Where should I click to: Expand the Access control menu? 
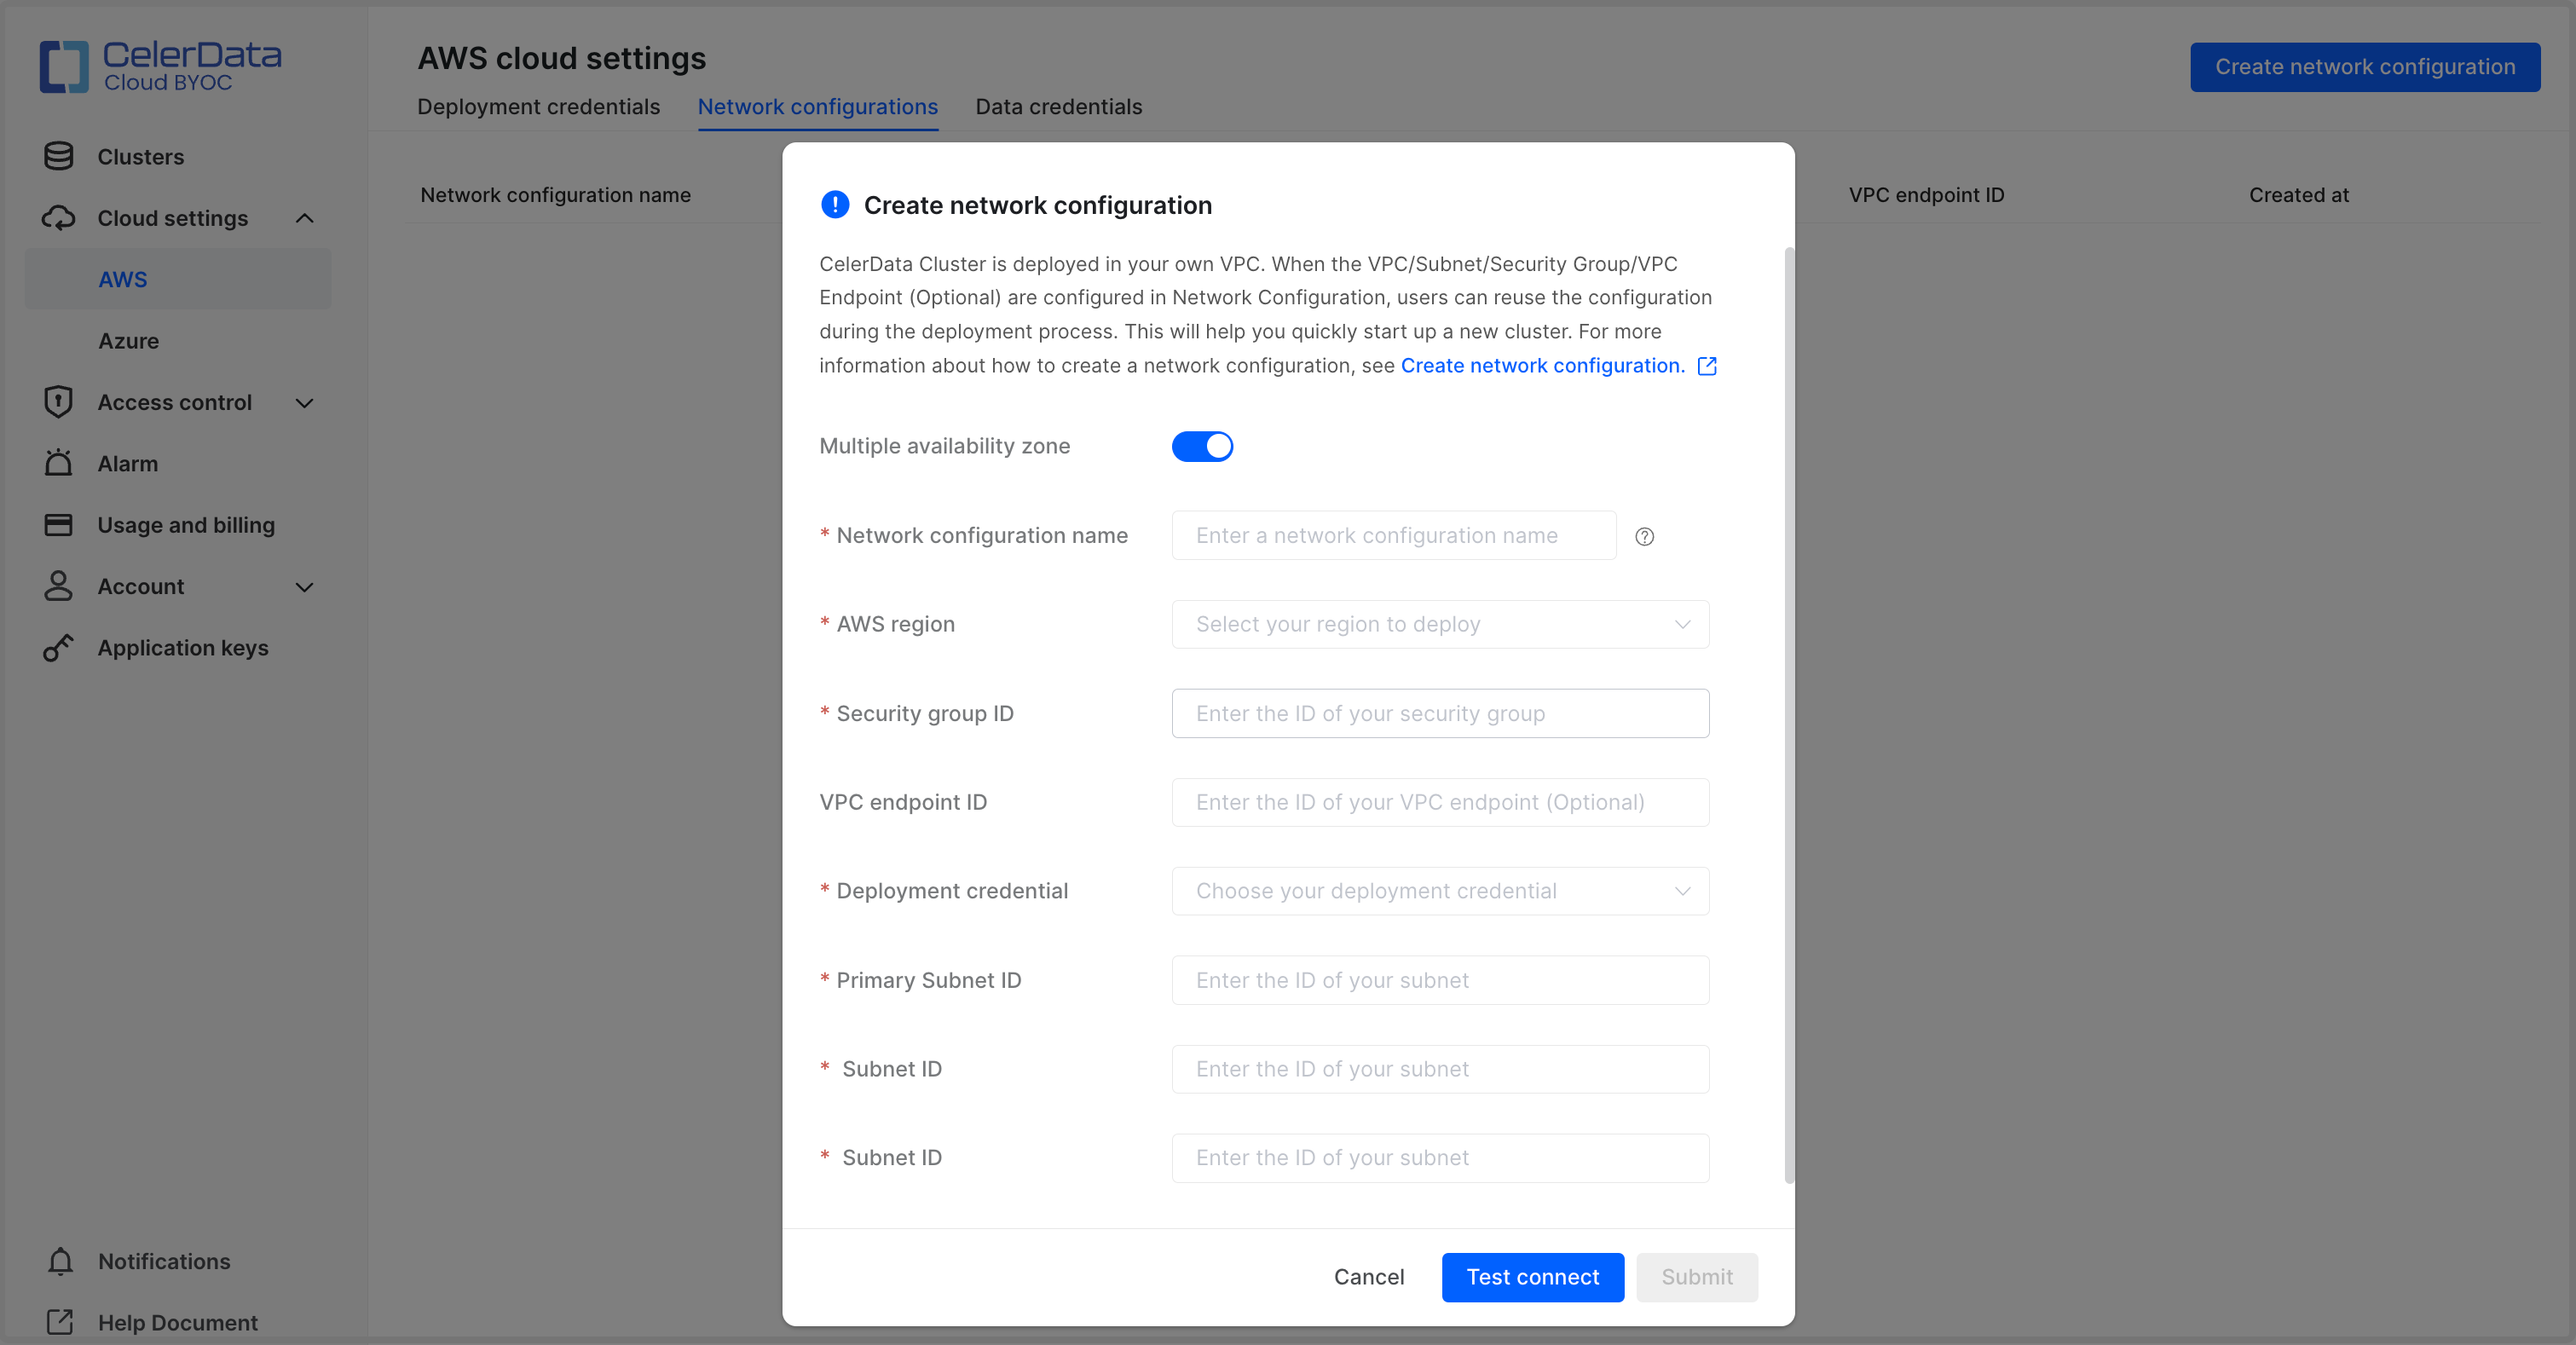[305, 402]
